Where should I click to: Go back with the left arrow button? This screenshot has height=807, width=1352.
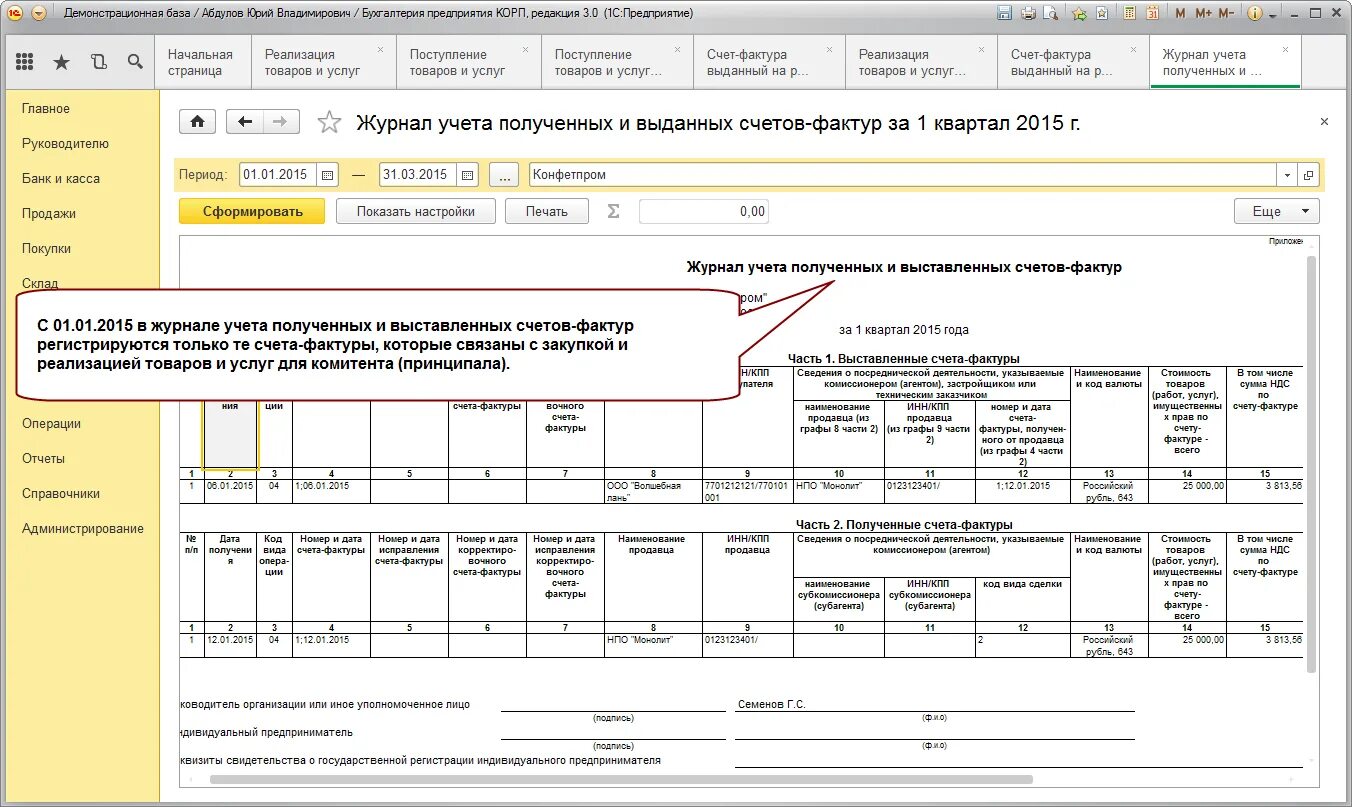[245, 122]
